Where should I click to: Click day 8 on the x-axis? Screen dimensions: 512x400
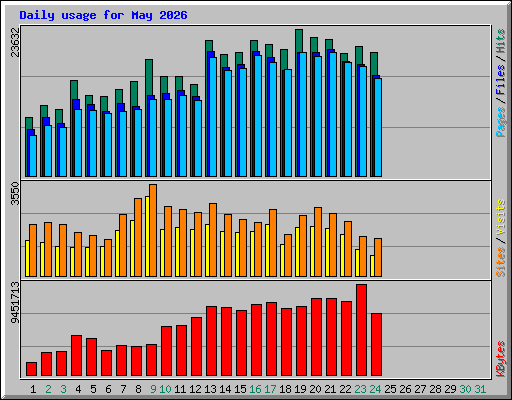click(x=138, y=389)
